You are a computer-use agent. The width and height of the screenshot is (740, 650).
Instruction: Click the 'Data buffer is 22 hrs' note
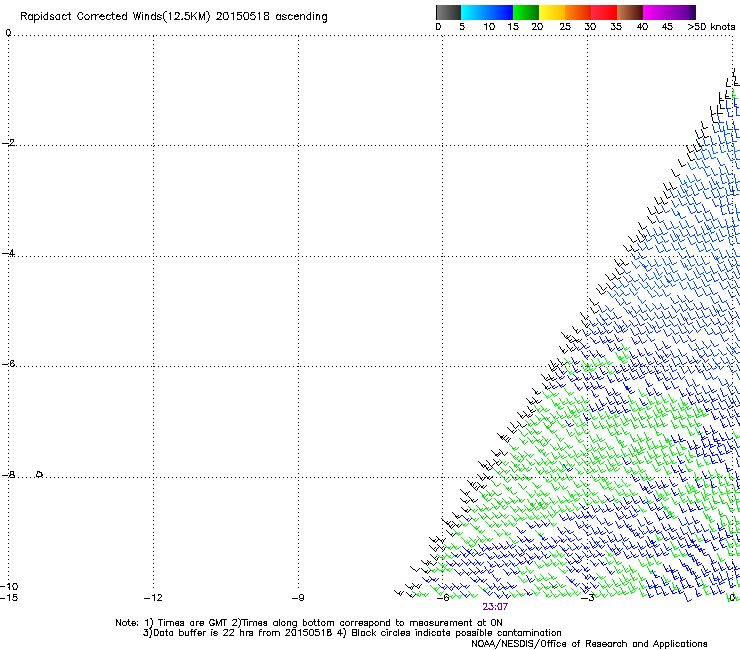click(237, 633)
